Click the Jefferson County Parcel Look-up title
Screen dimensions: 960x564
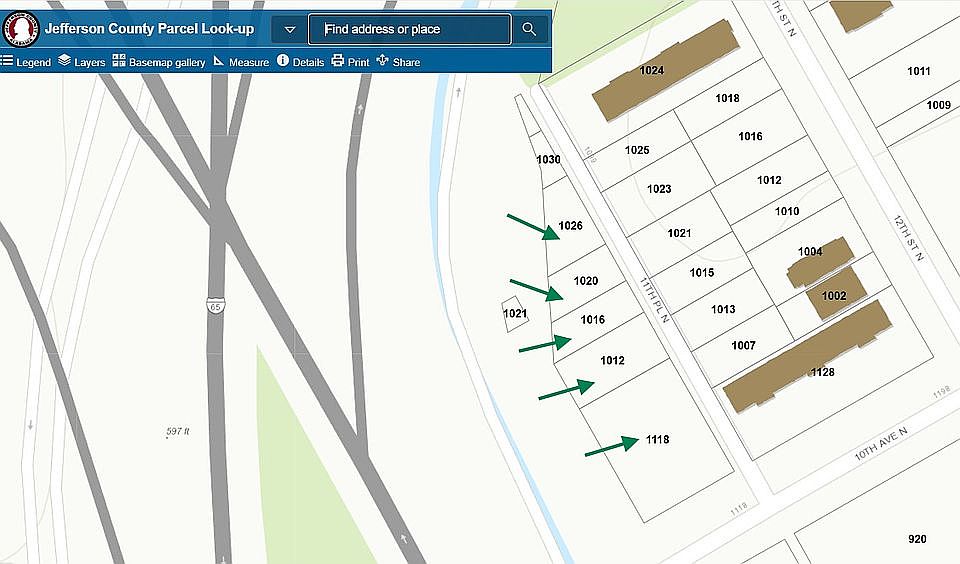tap(149, 29)
